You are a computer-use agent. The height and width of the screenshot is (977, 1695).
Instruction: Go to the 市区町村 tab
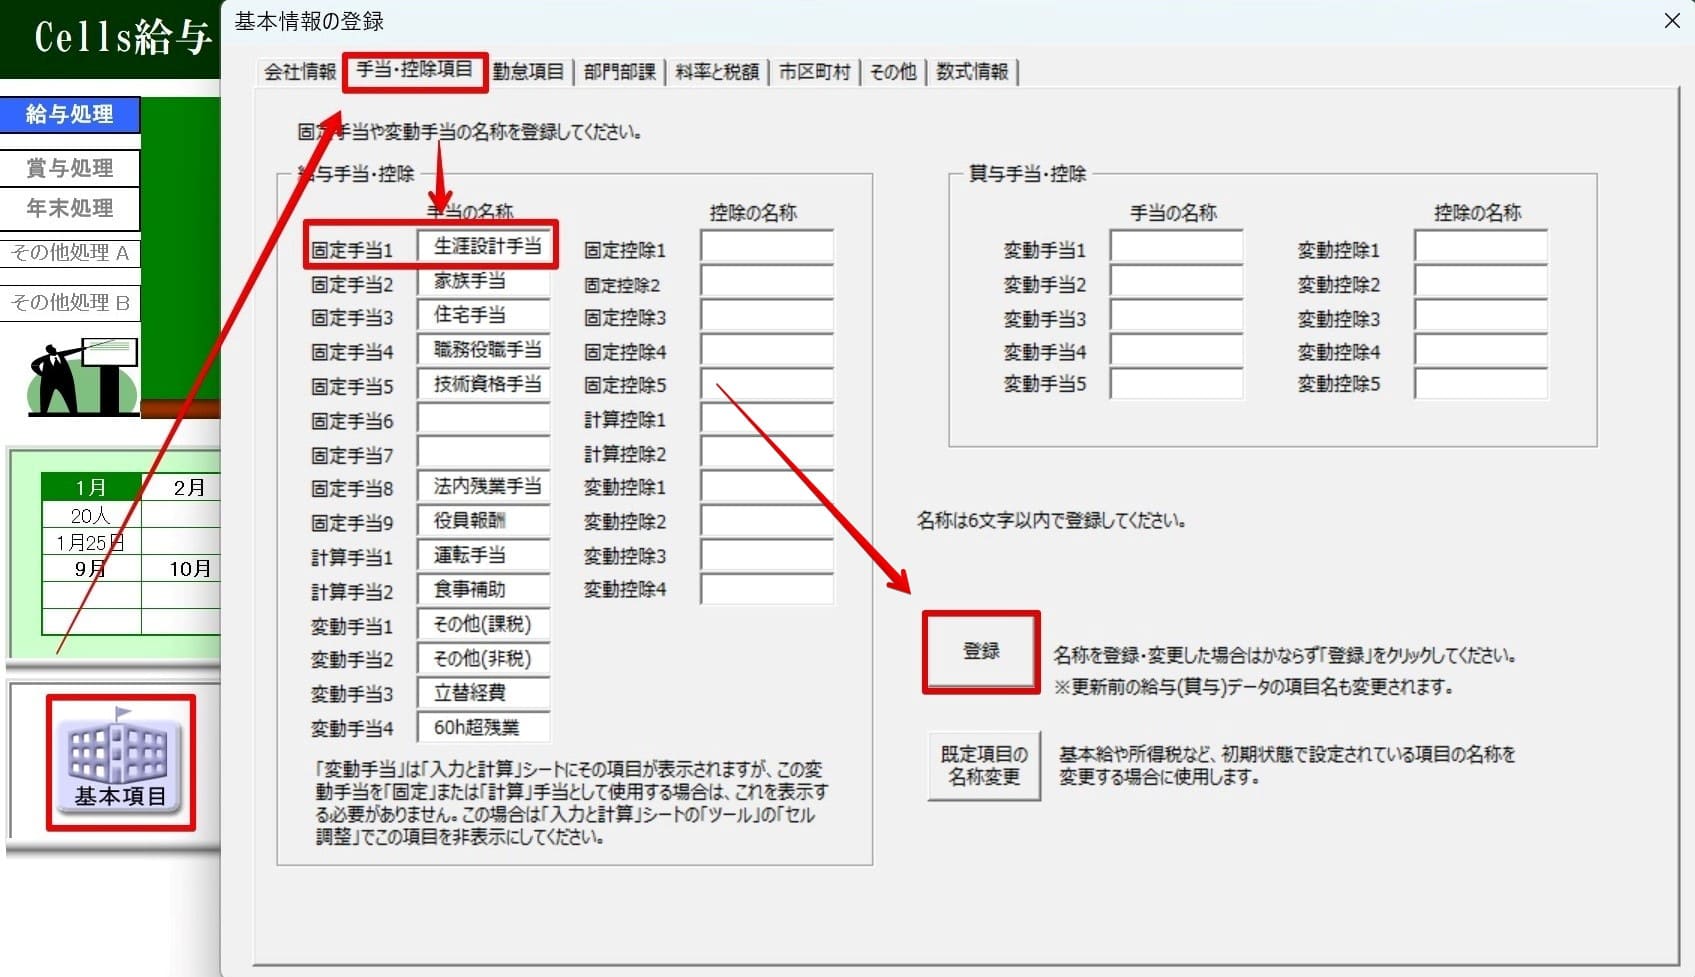[x=814, y=72]
